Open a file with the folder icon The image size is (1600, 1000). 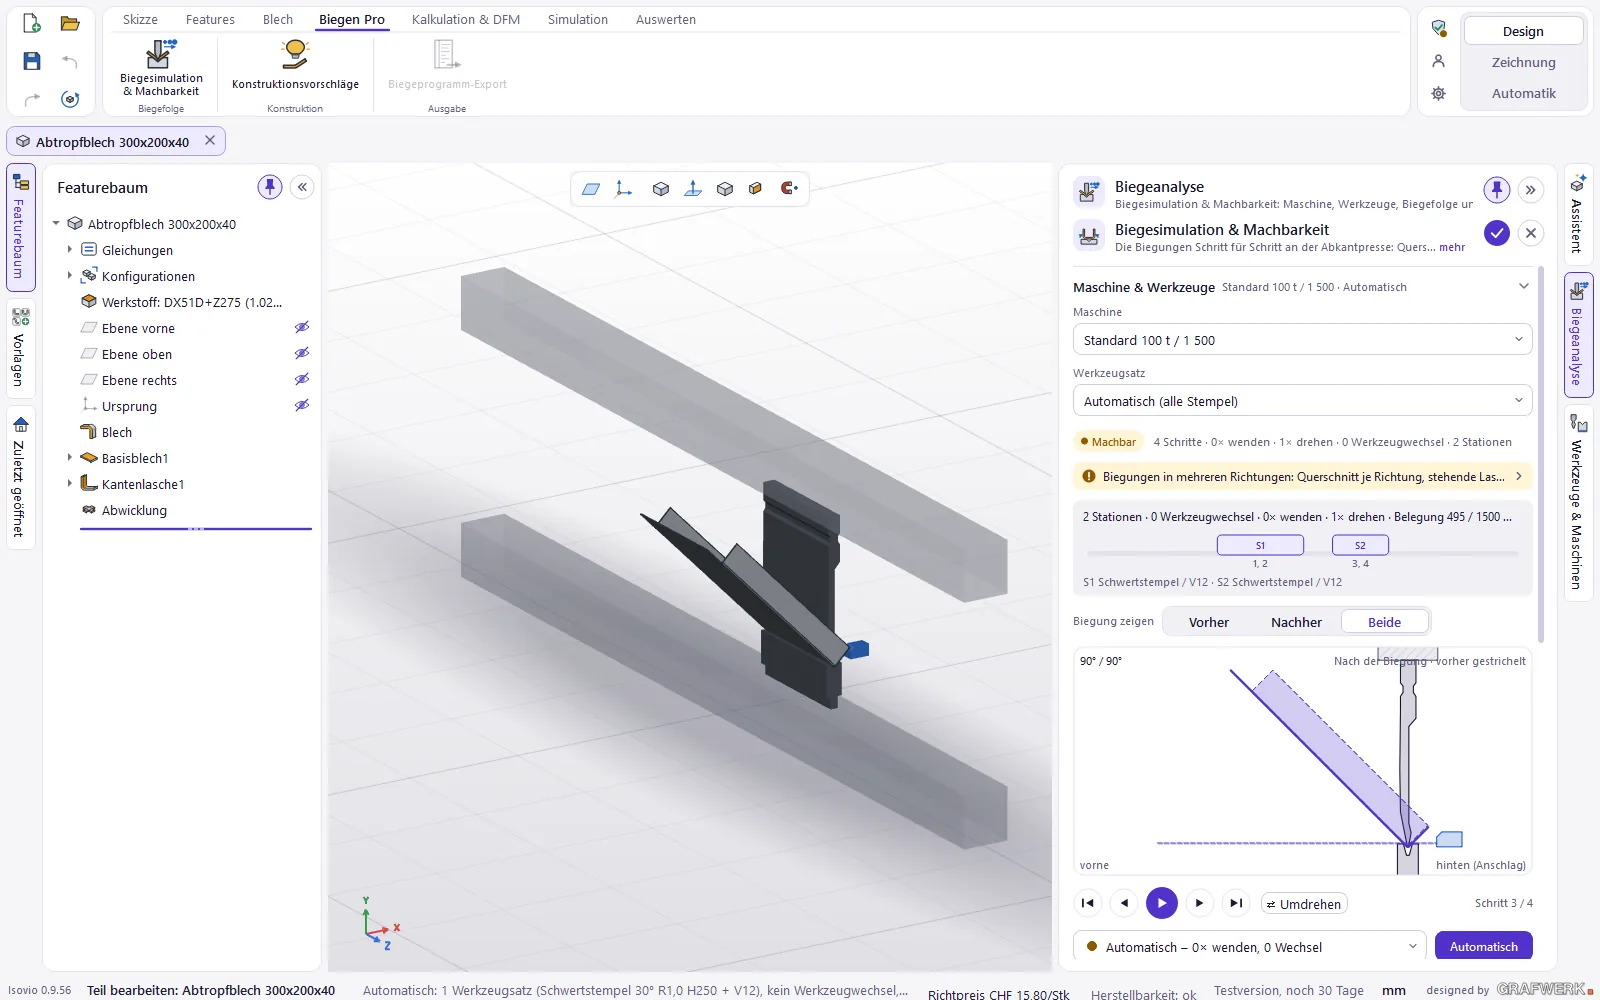pos(70,23)
